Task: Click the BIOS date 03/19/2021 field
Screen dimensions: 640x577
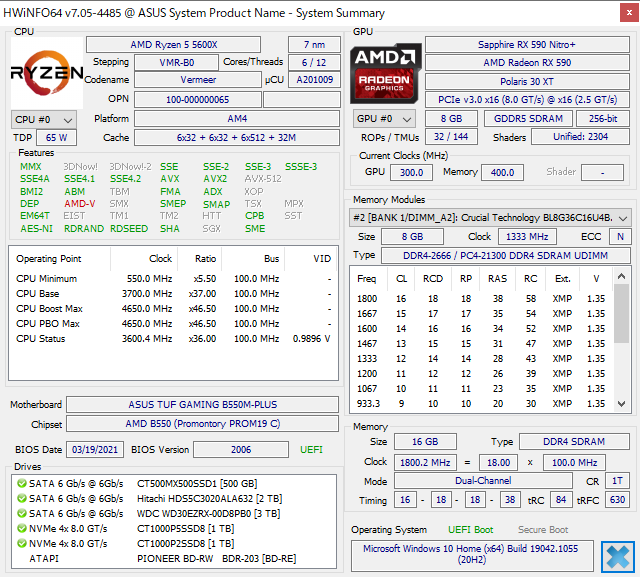Action: 95,450
